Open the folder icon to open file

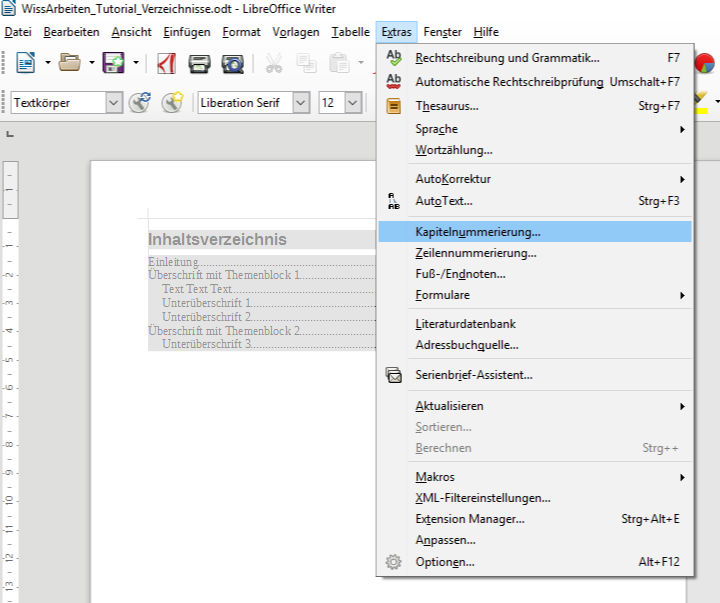(x=69, y=63)
